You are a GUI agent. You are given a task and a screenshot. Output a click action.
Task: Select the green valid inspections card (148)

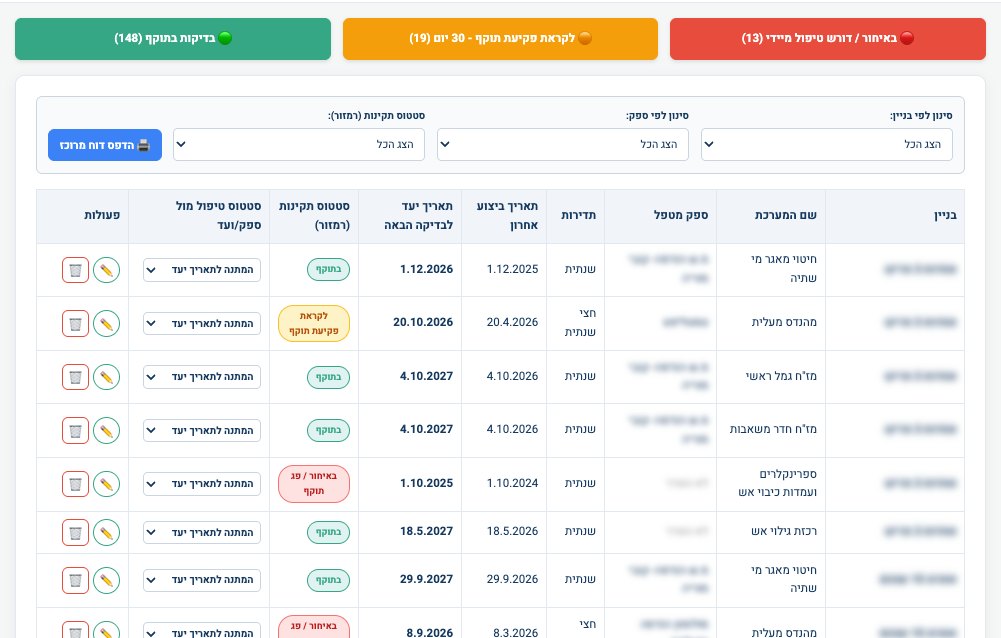(173, 39)
